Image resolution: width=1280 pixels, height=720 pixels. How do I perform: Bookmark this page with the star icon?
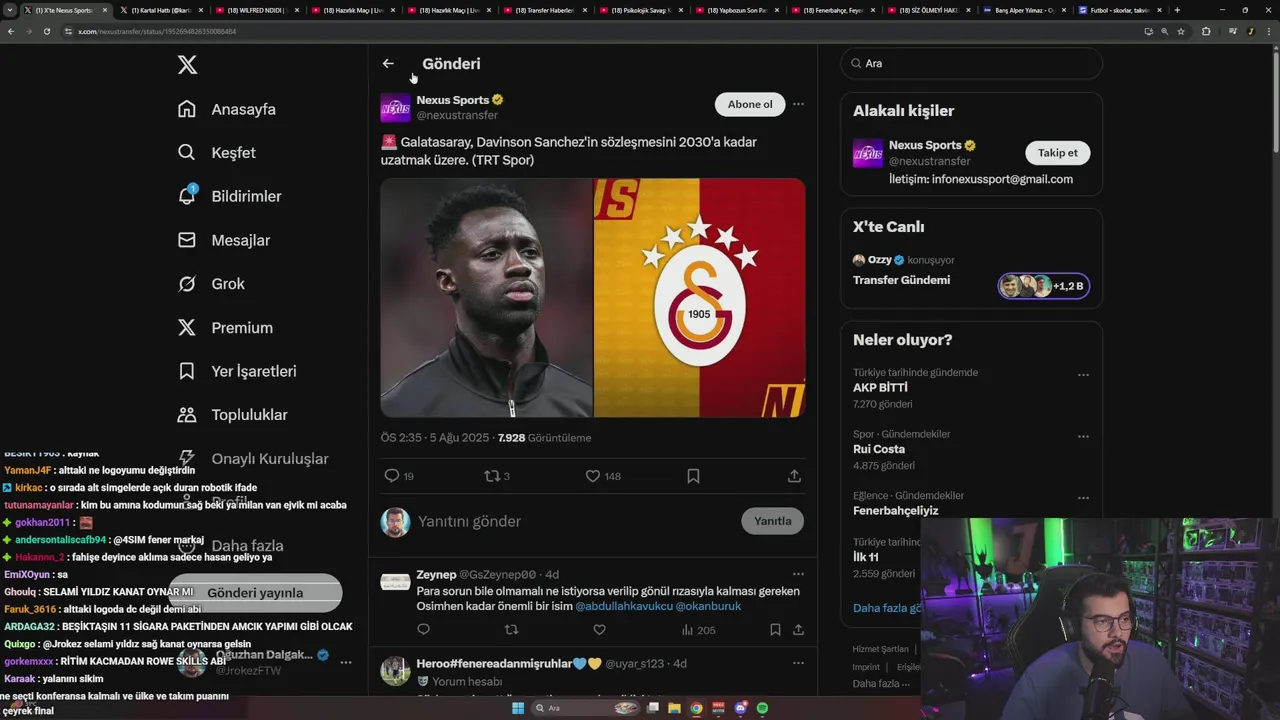[x=1181, y=31]
